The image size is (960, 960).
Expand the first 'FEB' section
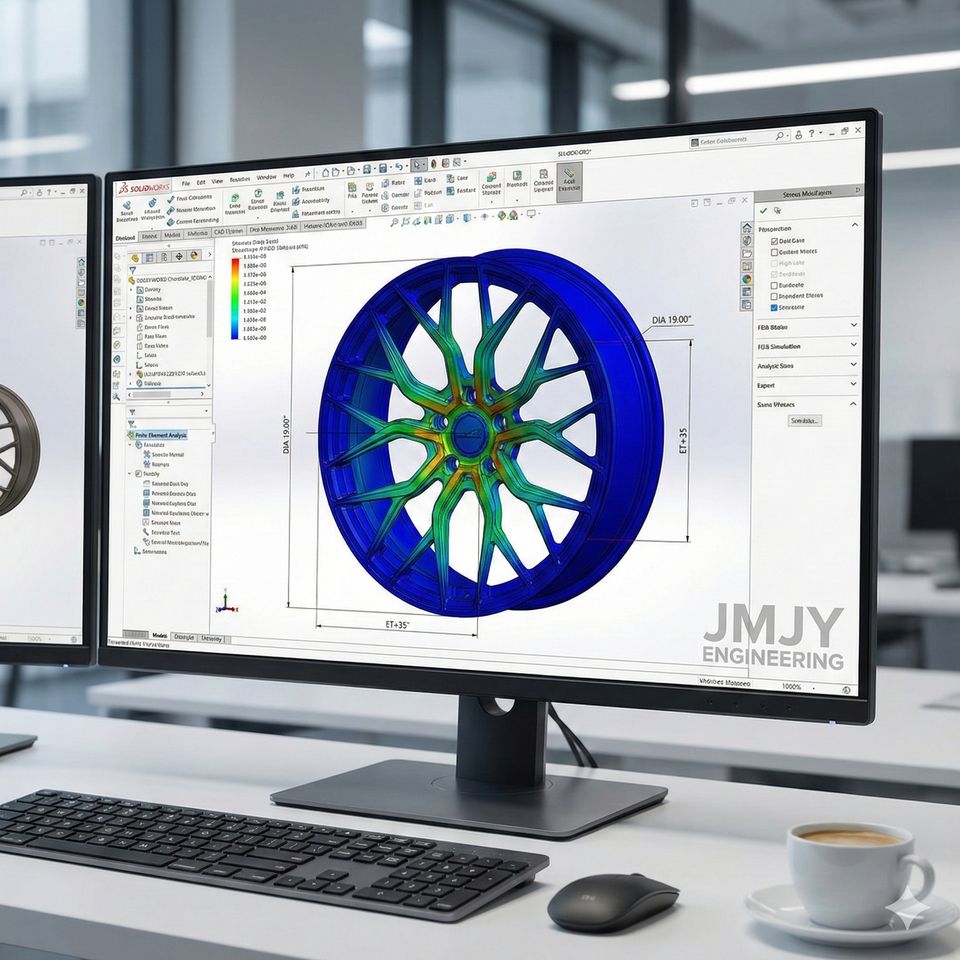point(854,326)
